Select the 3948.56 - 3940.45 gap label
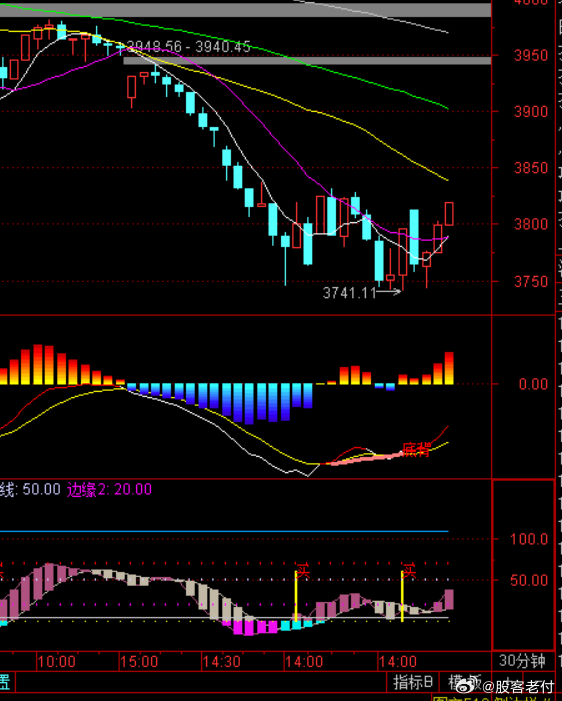 (188, 46)
